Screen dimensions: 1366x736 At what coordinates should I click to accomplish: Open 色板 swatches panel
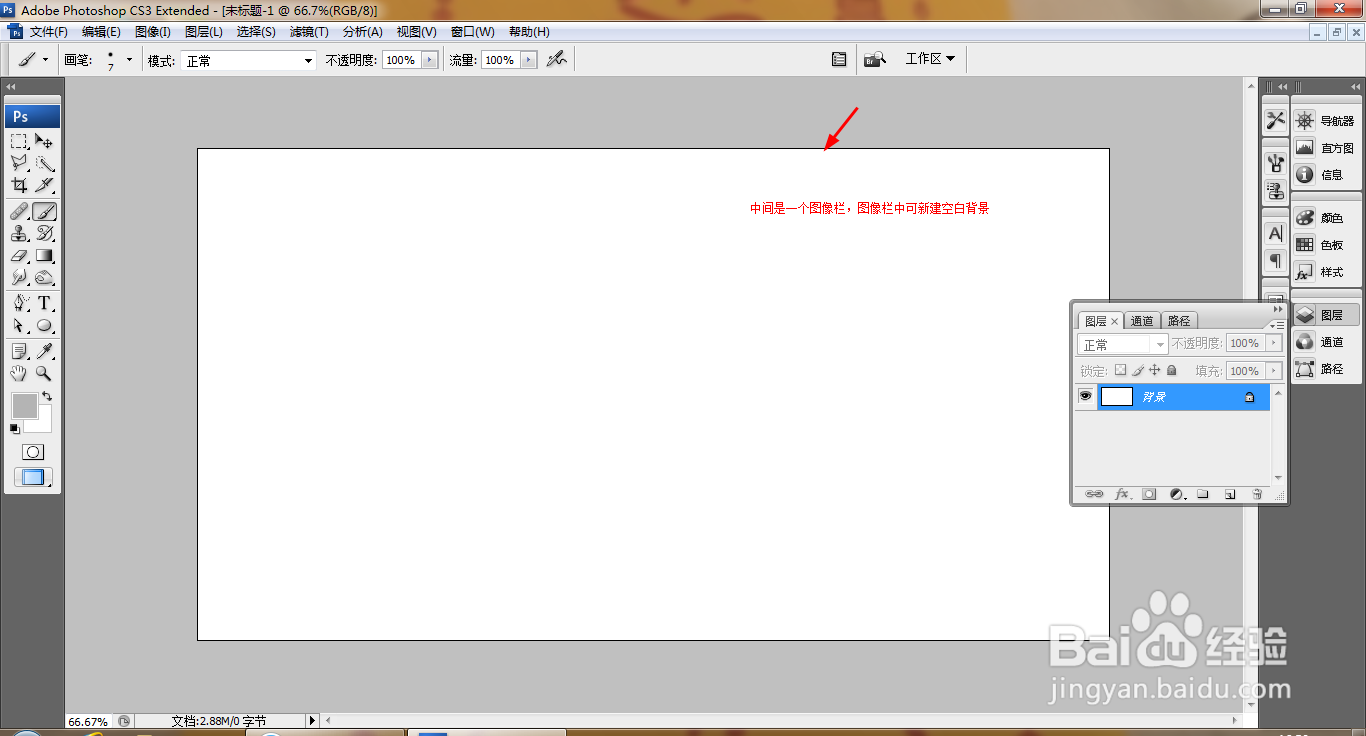[x=1326, y=245]
